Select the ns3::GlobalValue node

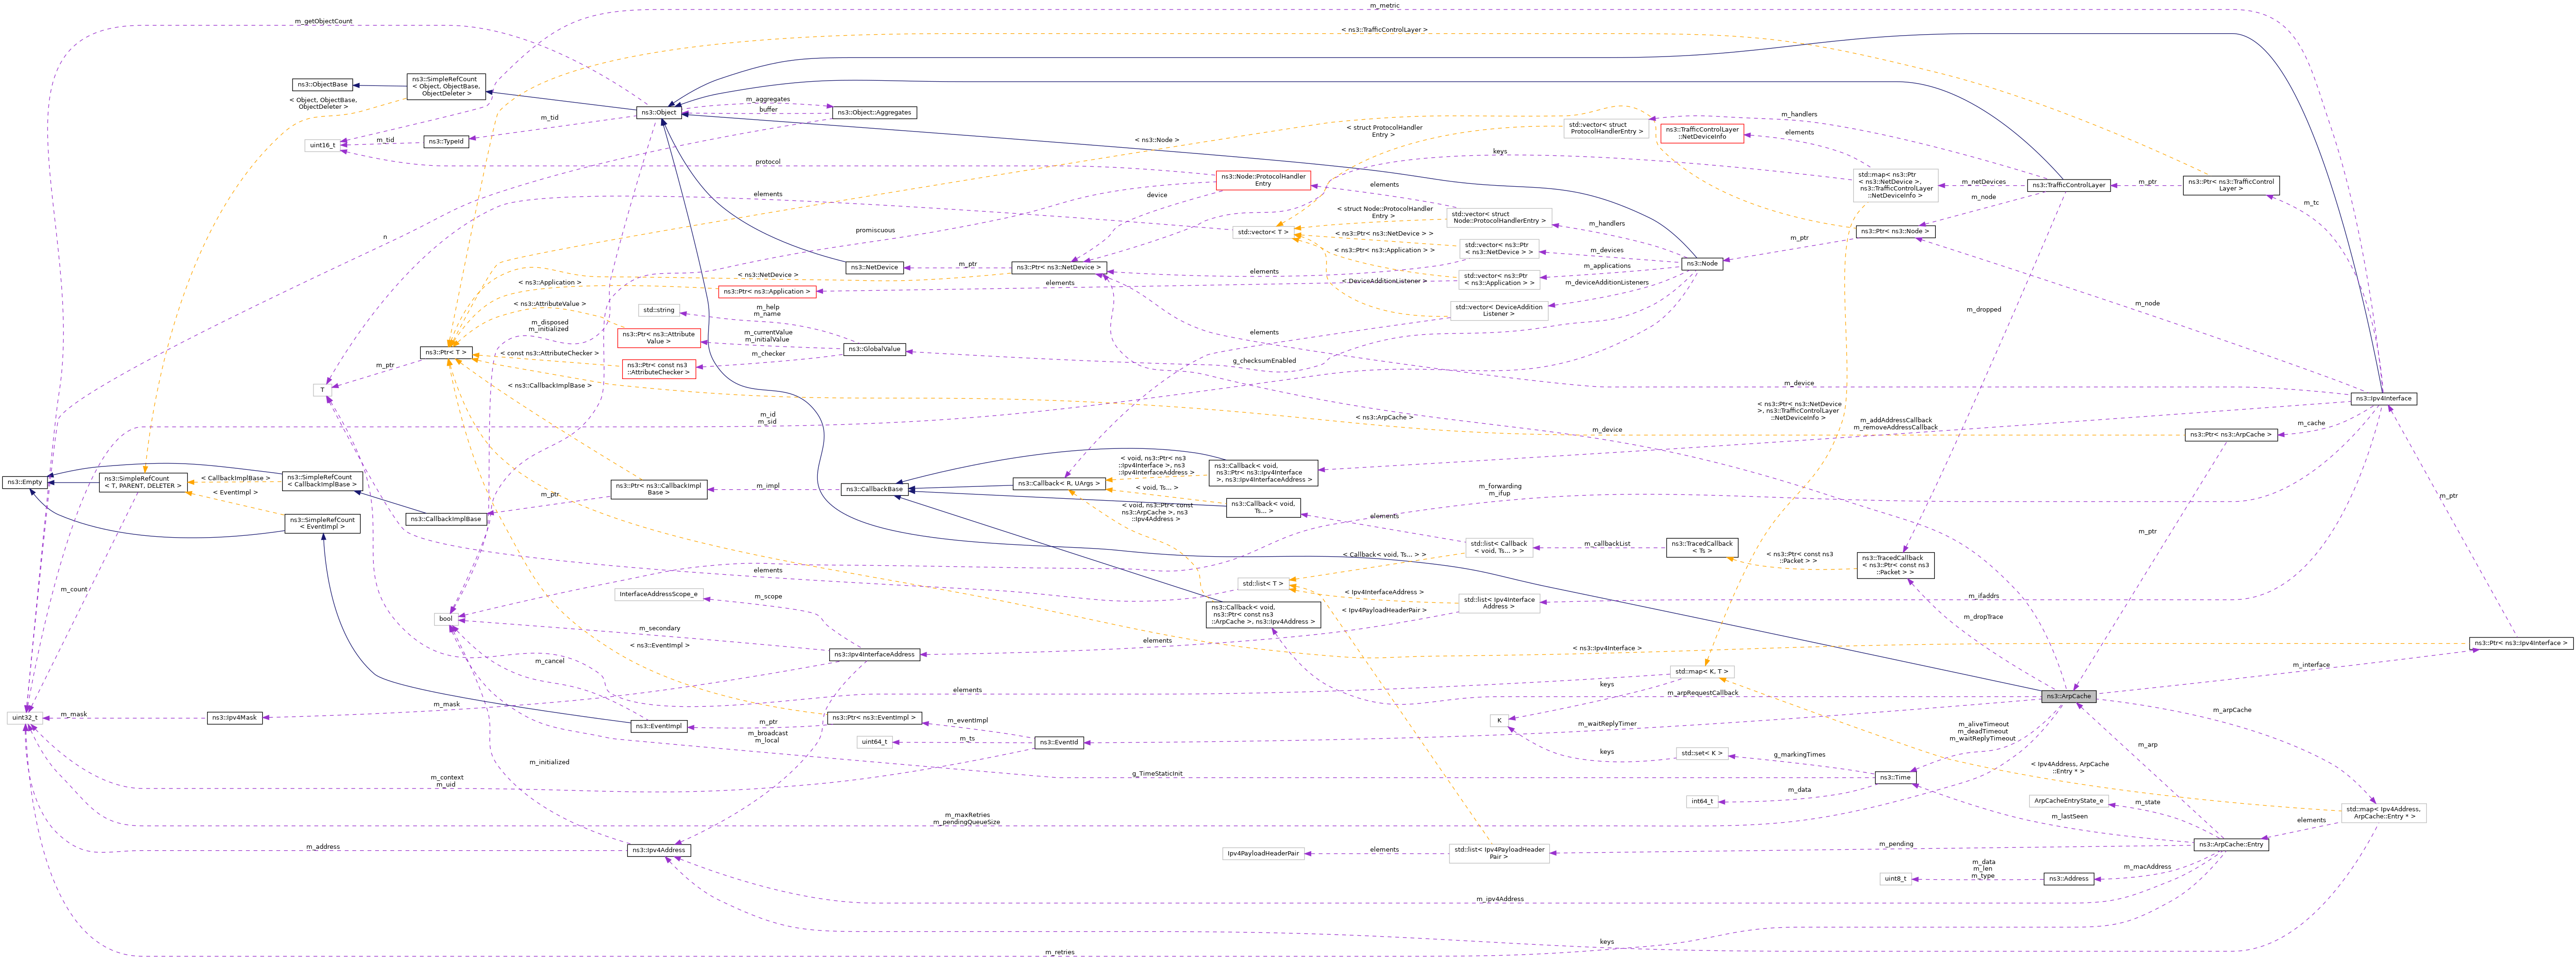pos(875,349)
